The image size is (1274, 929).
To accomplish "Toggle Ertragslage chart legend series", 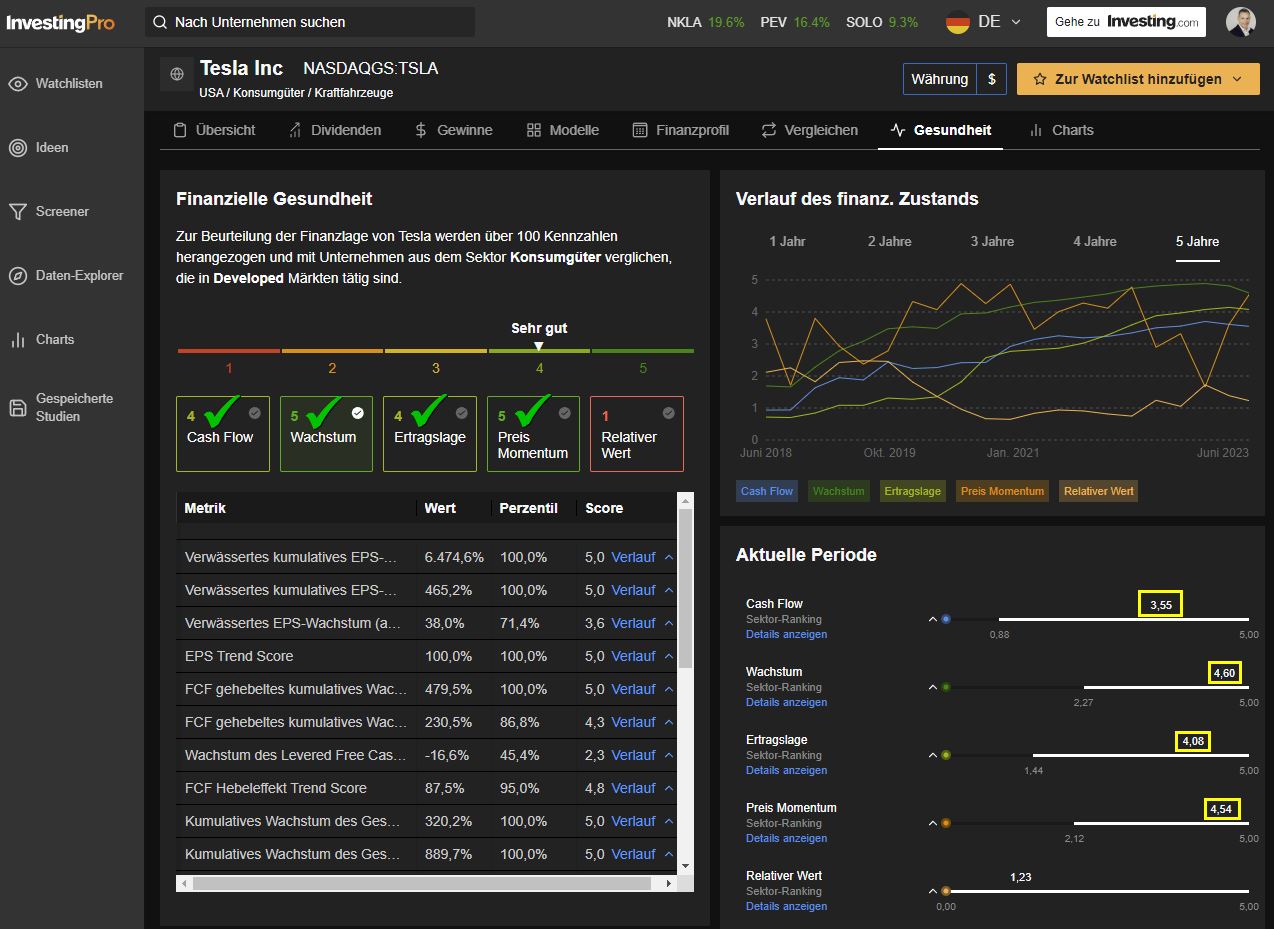I will click(912, 491).
